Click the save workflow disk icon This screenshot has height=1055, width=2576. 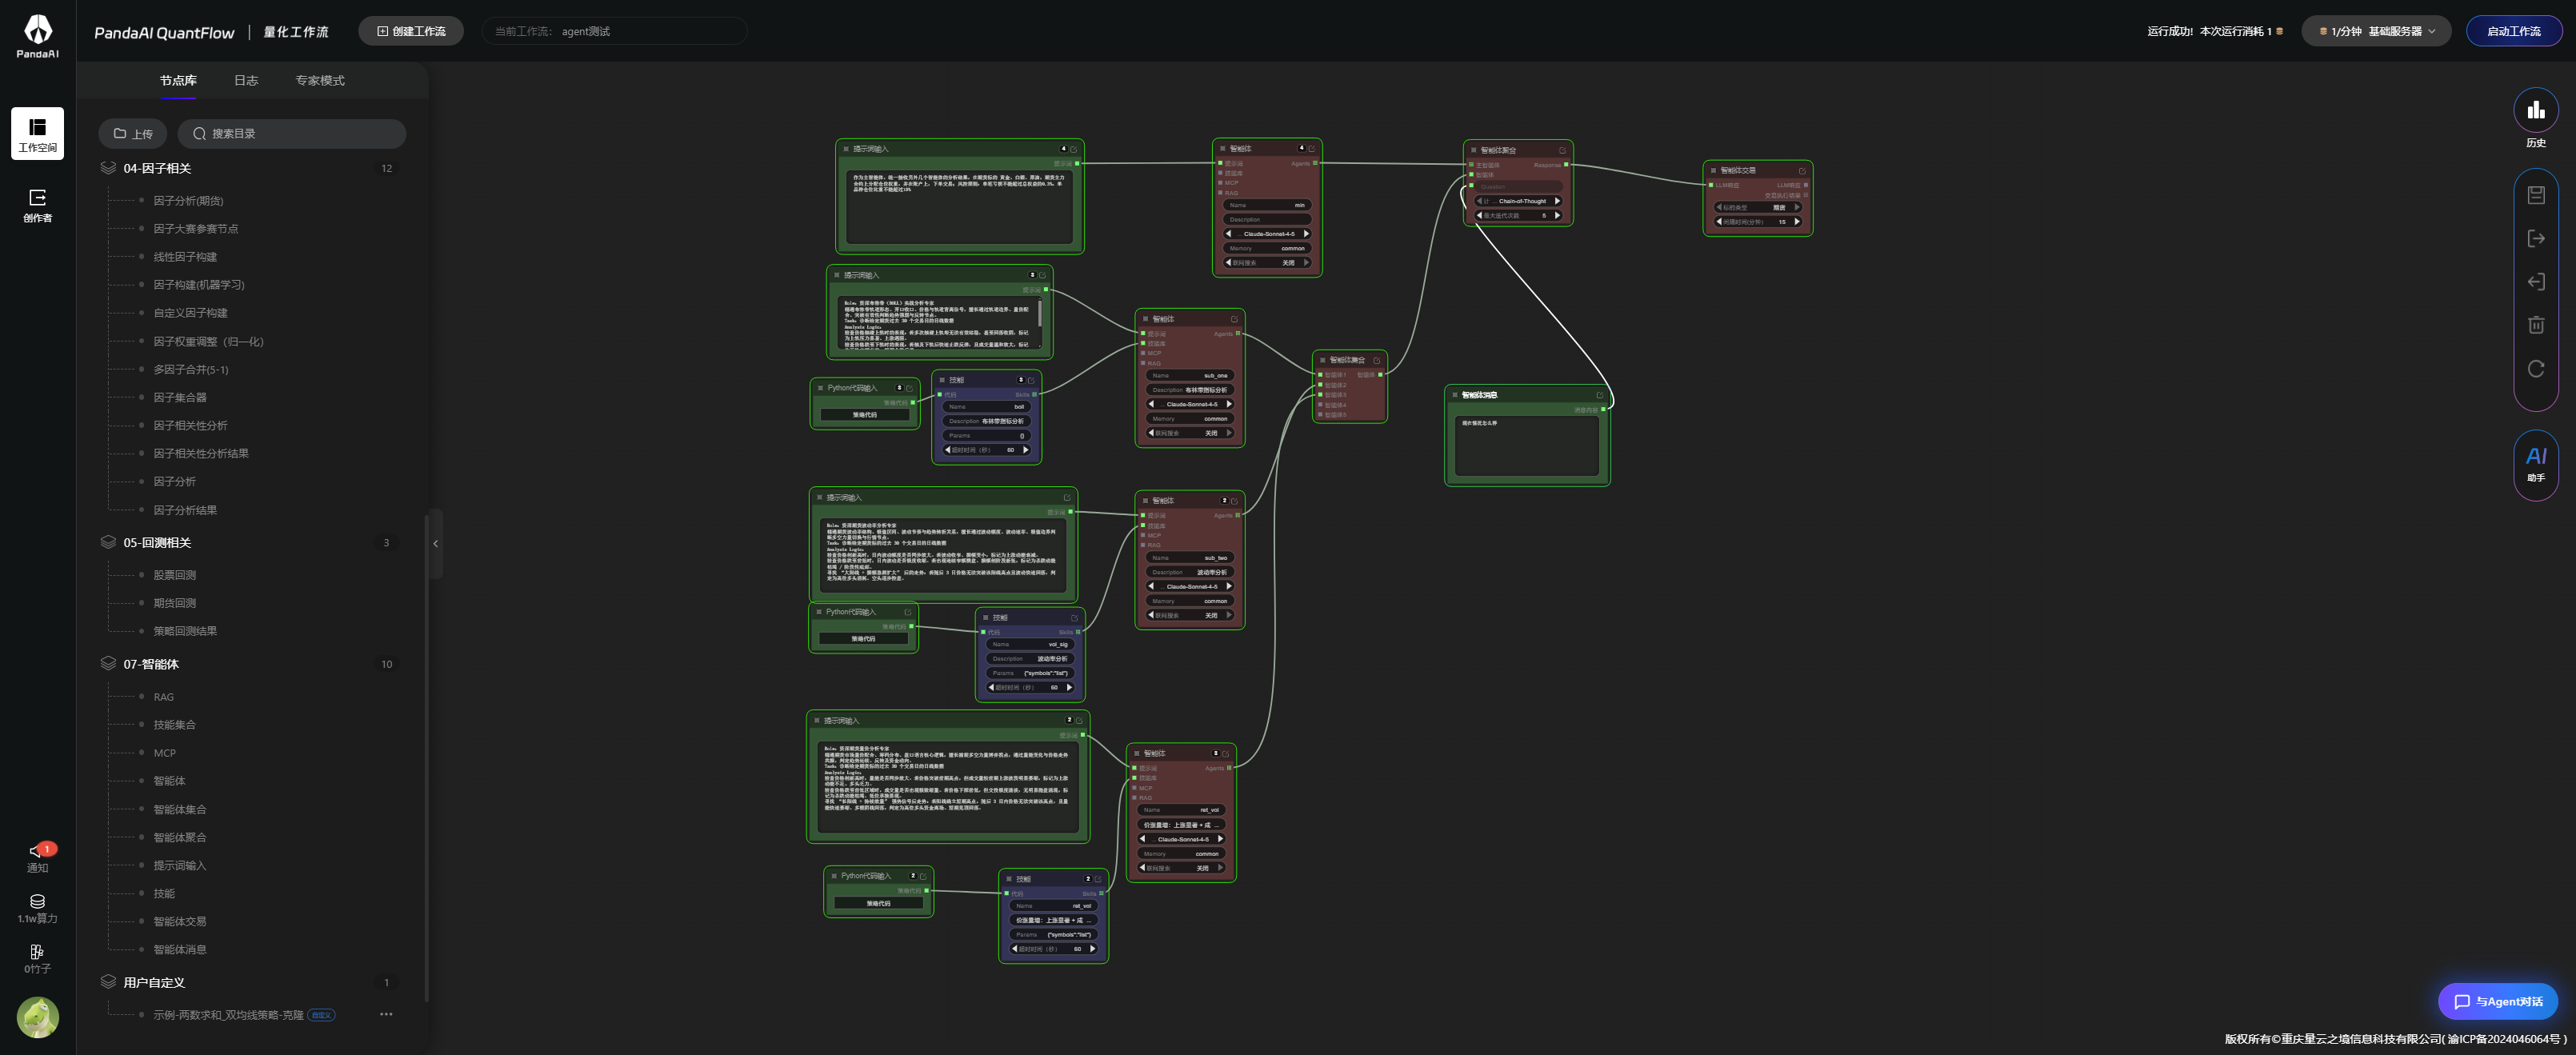coord(2535,195)
